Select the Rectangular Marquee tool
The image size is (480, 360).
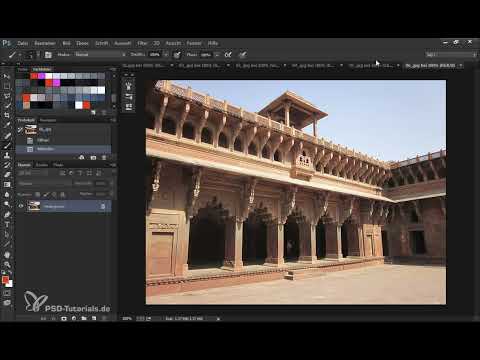coord(7,86)
